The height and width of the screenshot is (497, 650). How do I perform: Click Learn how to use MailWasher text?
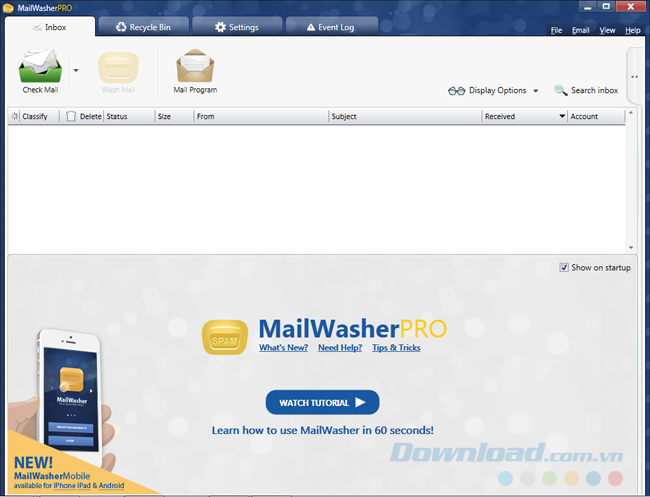pos(323,430)
